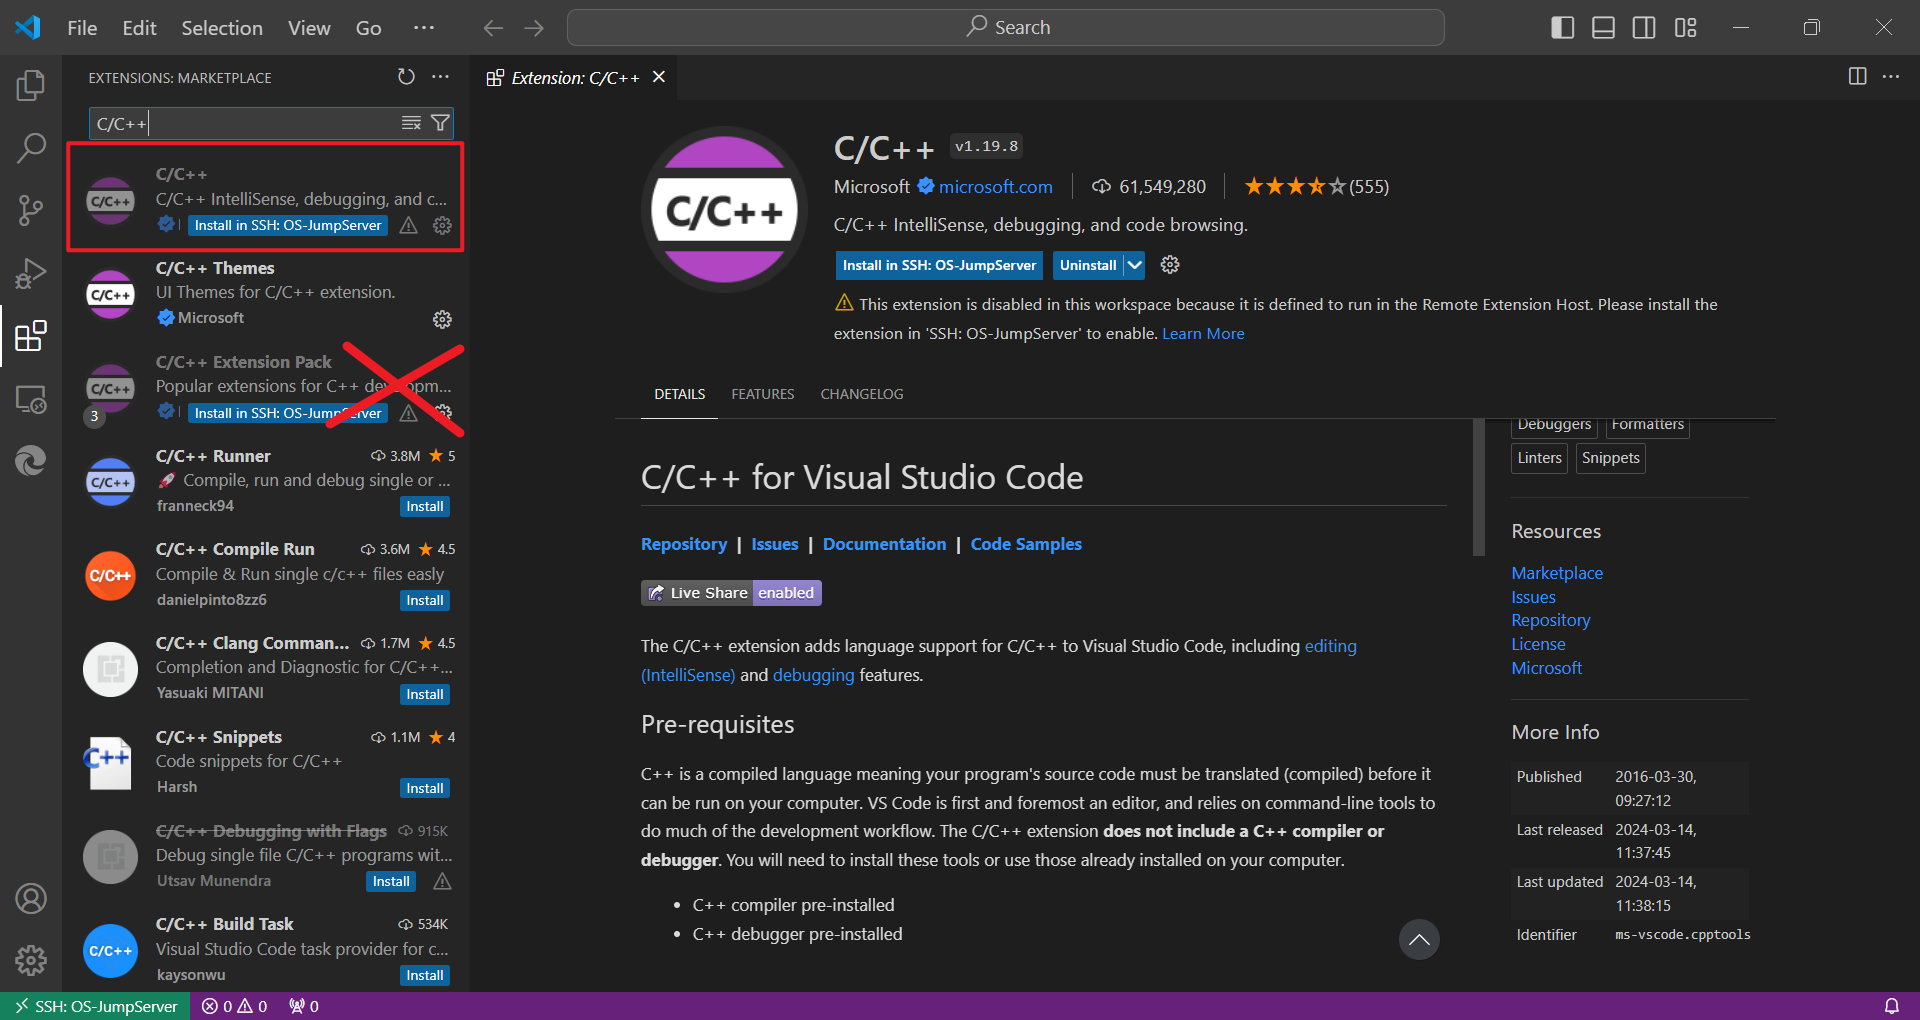
Task: Open Accounts menu in activity bar
Action: (x=30, y=899)
